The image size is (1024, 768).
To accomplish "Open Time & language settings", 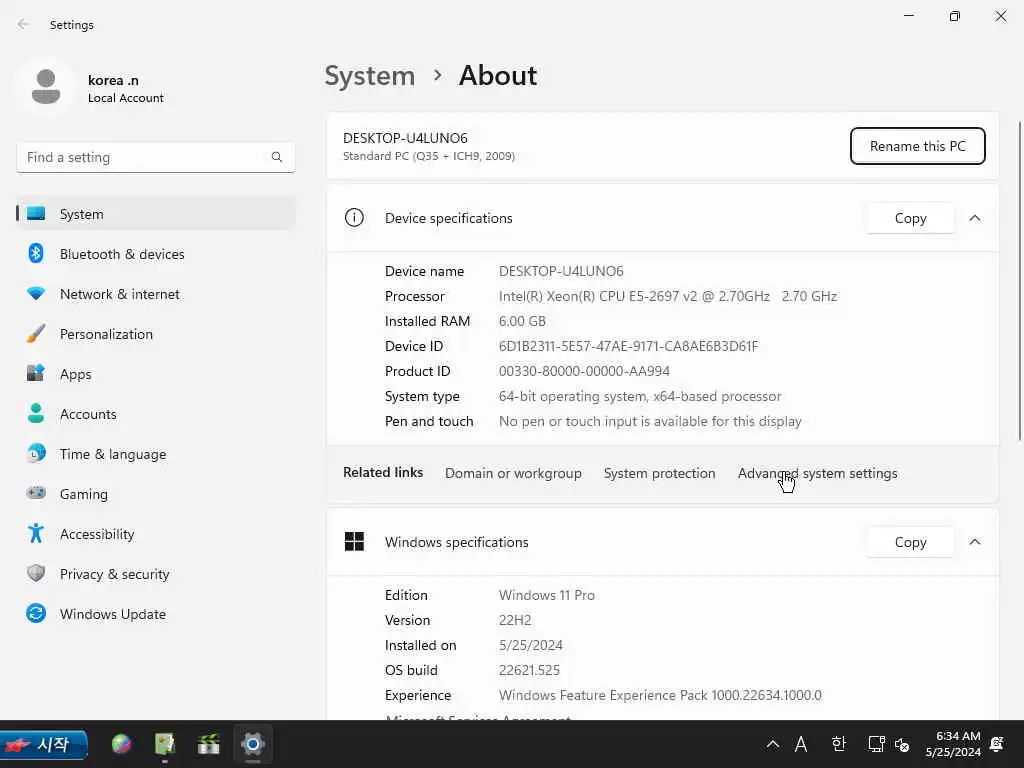I will pos(156,454).
